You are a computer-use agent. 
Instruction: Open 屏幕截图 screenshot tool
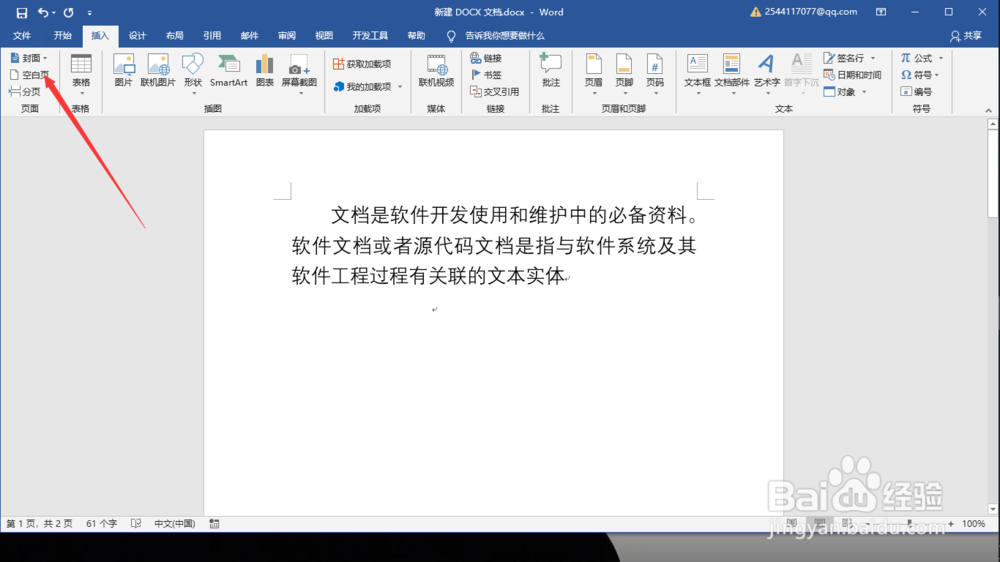pyautogui.click(x=299, y=74)
